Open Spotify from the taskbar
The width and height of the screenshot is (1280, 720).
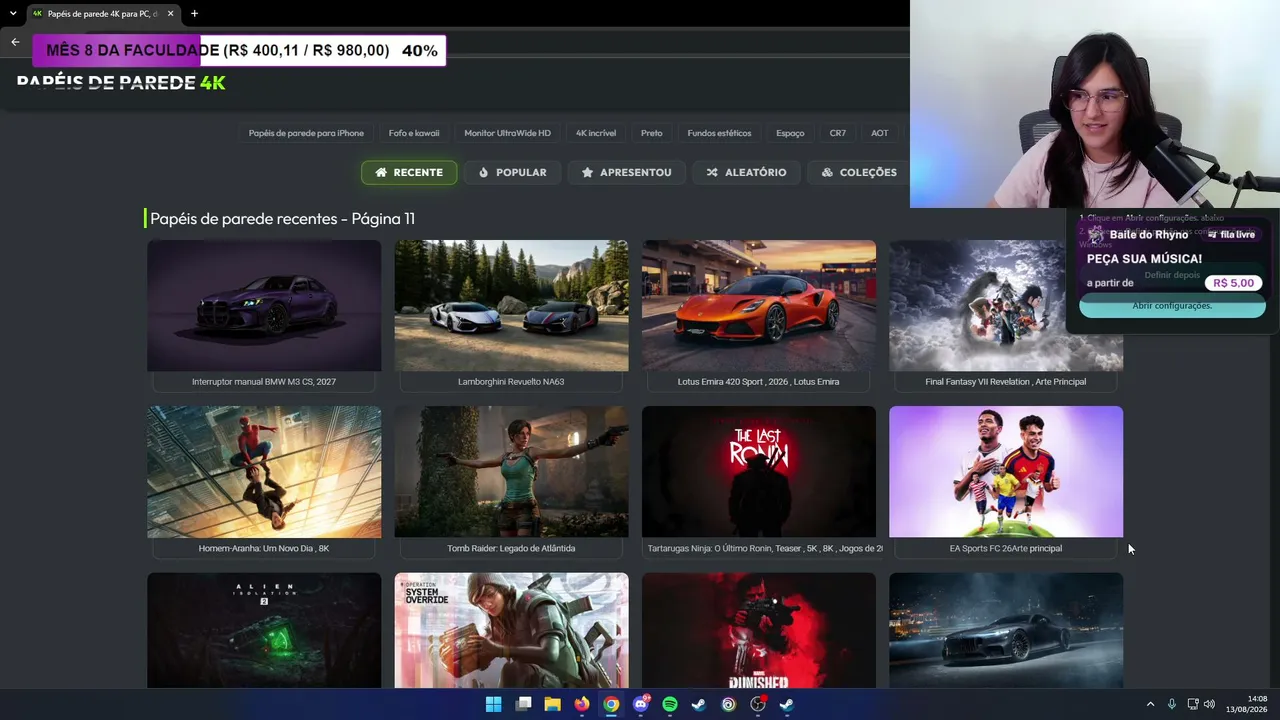tap(670, 704)
